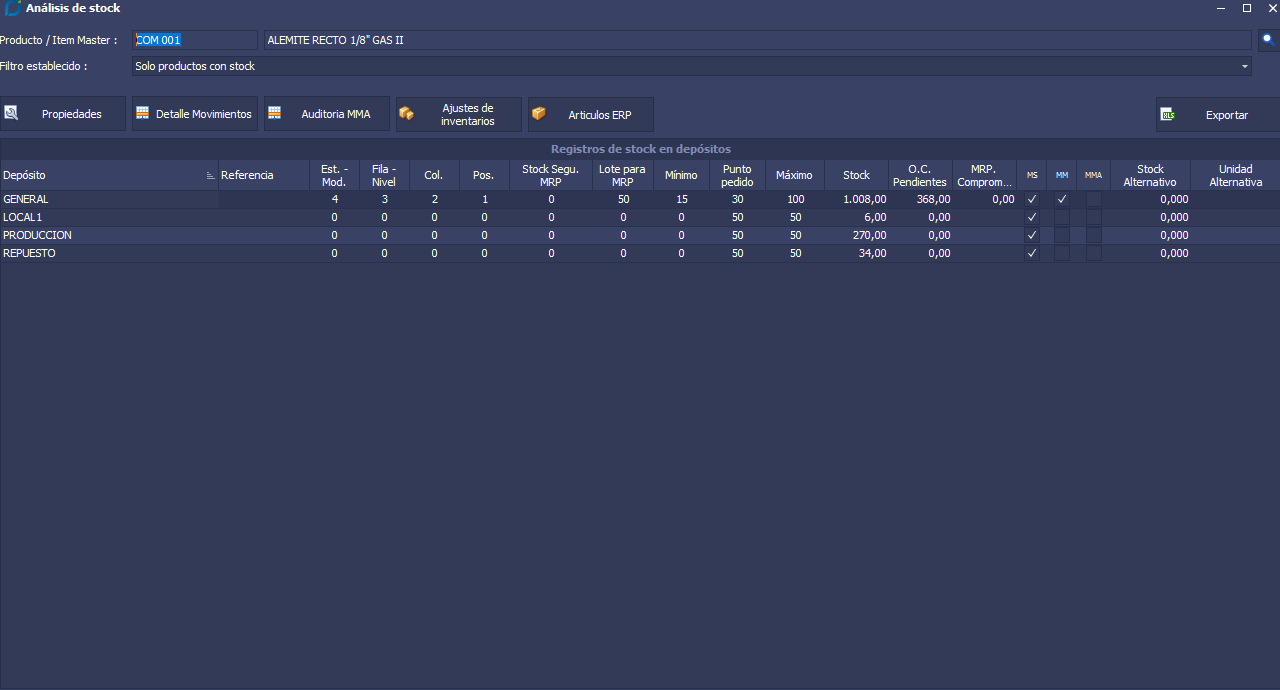Click the sort indicator in the Depósito header
This screenshot has height=690, width=1280.
click(210, 175)
